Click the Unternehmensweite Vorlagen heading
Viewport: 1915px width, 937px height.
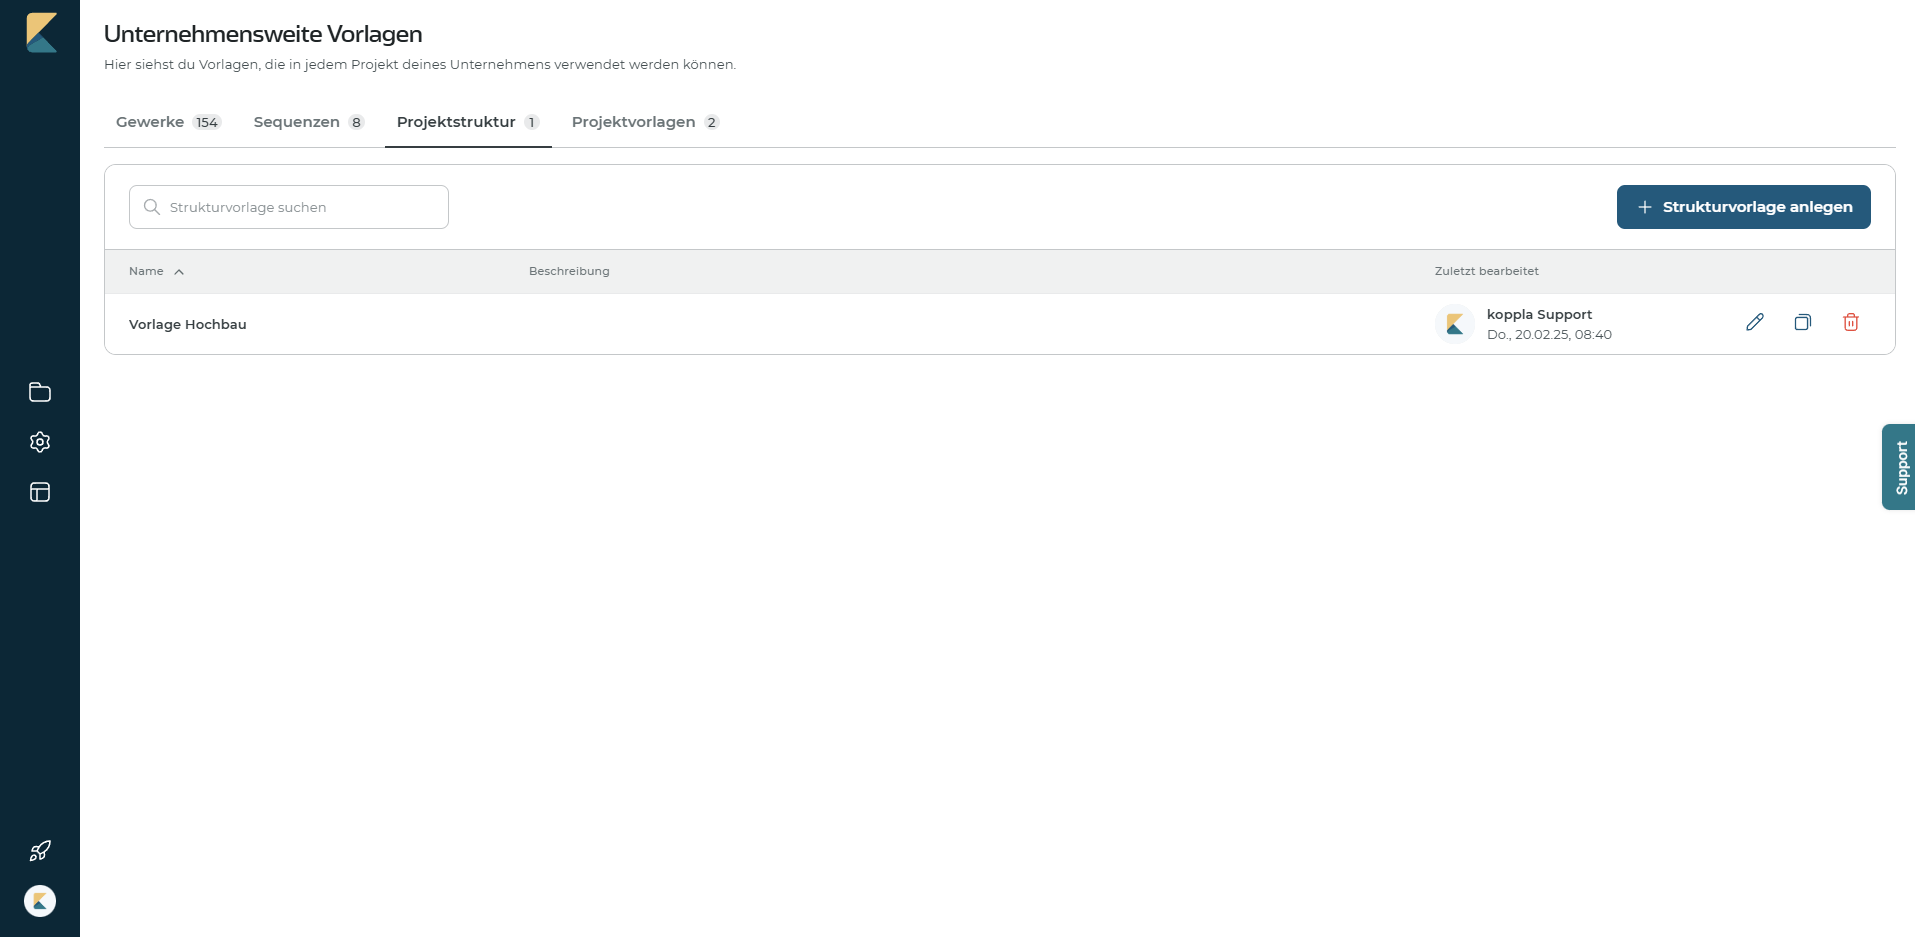tap(263, 34)
